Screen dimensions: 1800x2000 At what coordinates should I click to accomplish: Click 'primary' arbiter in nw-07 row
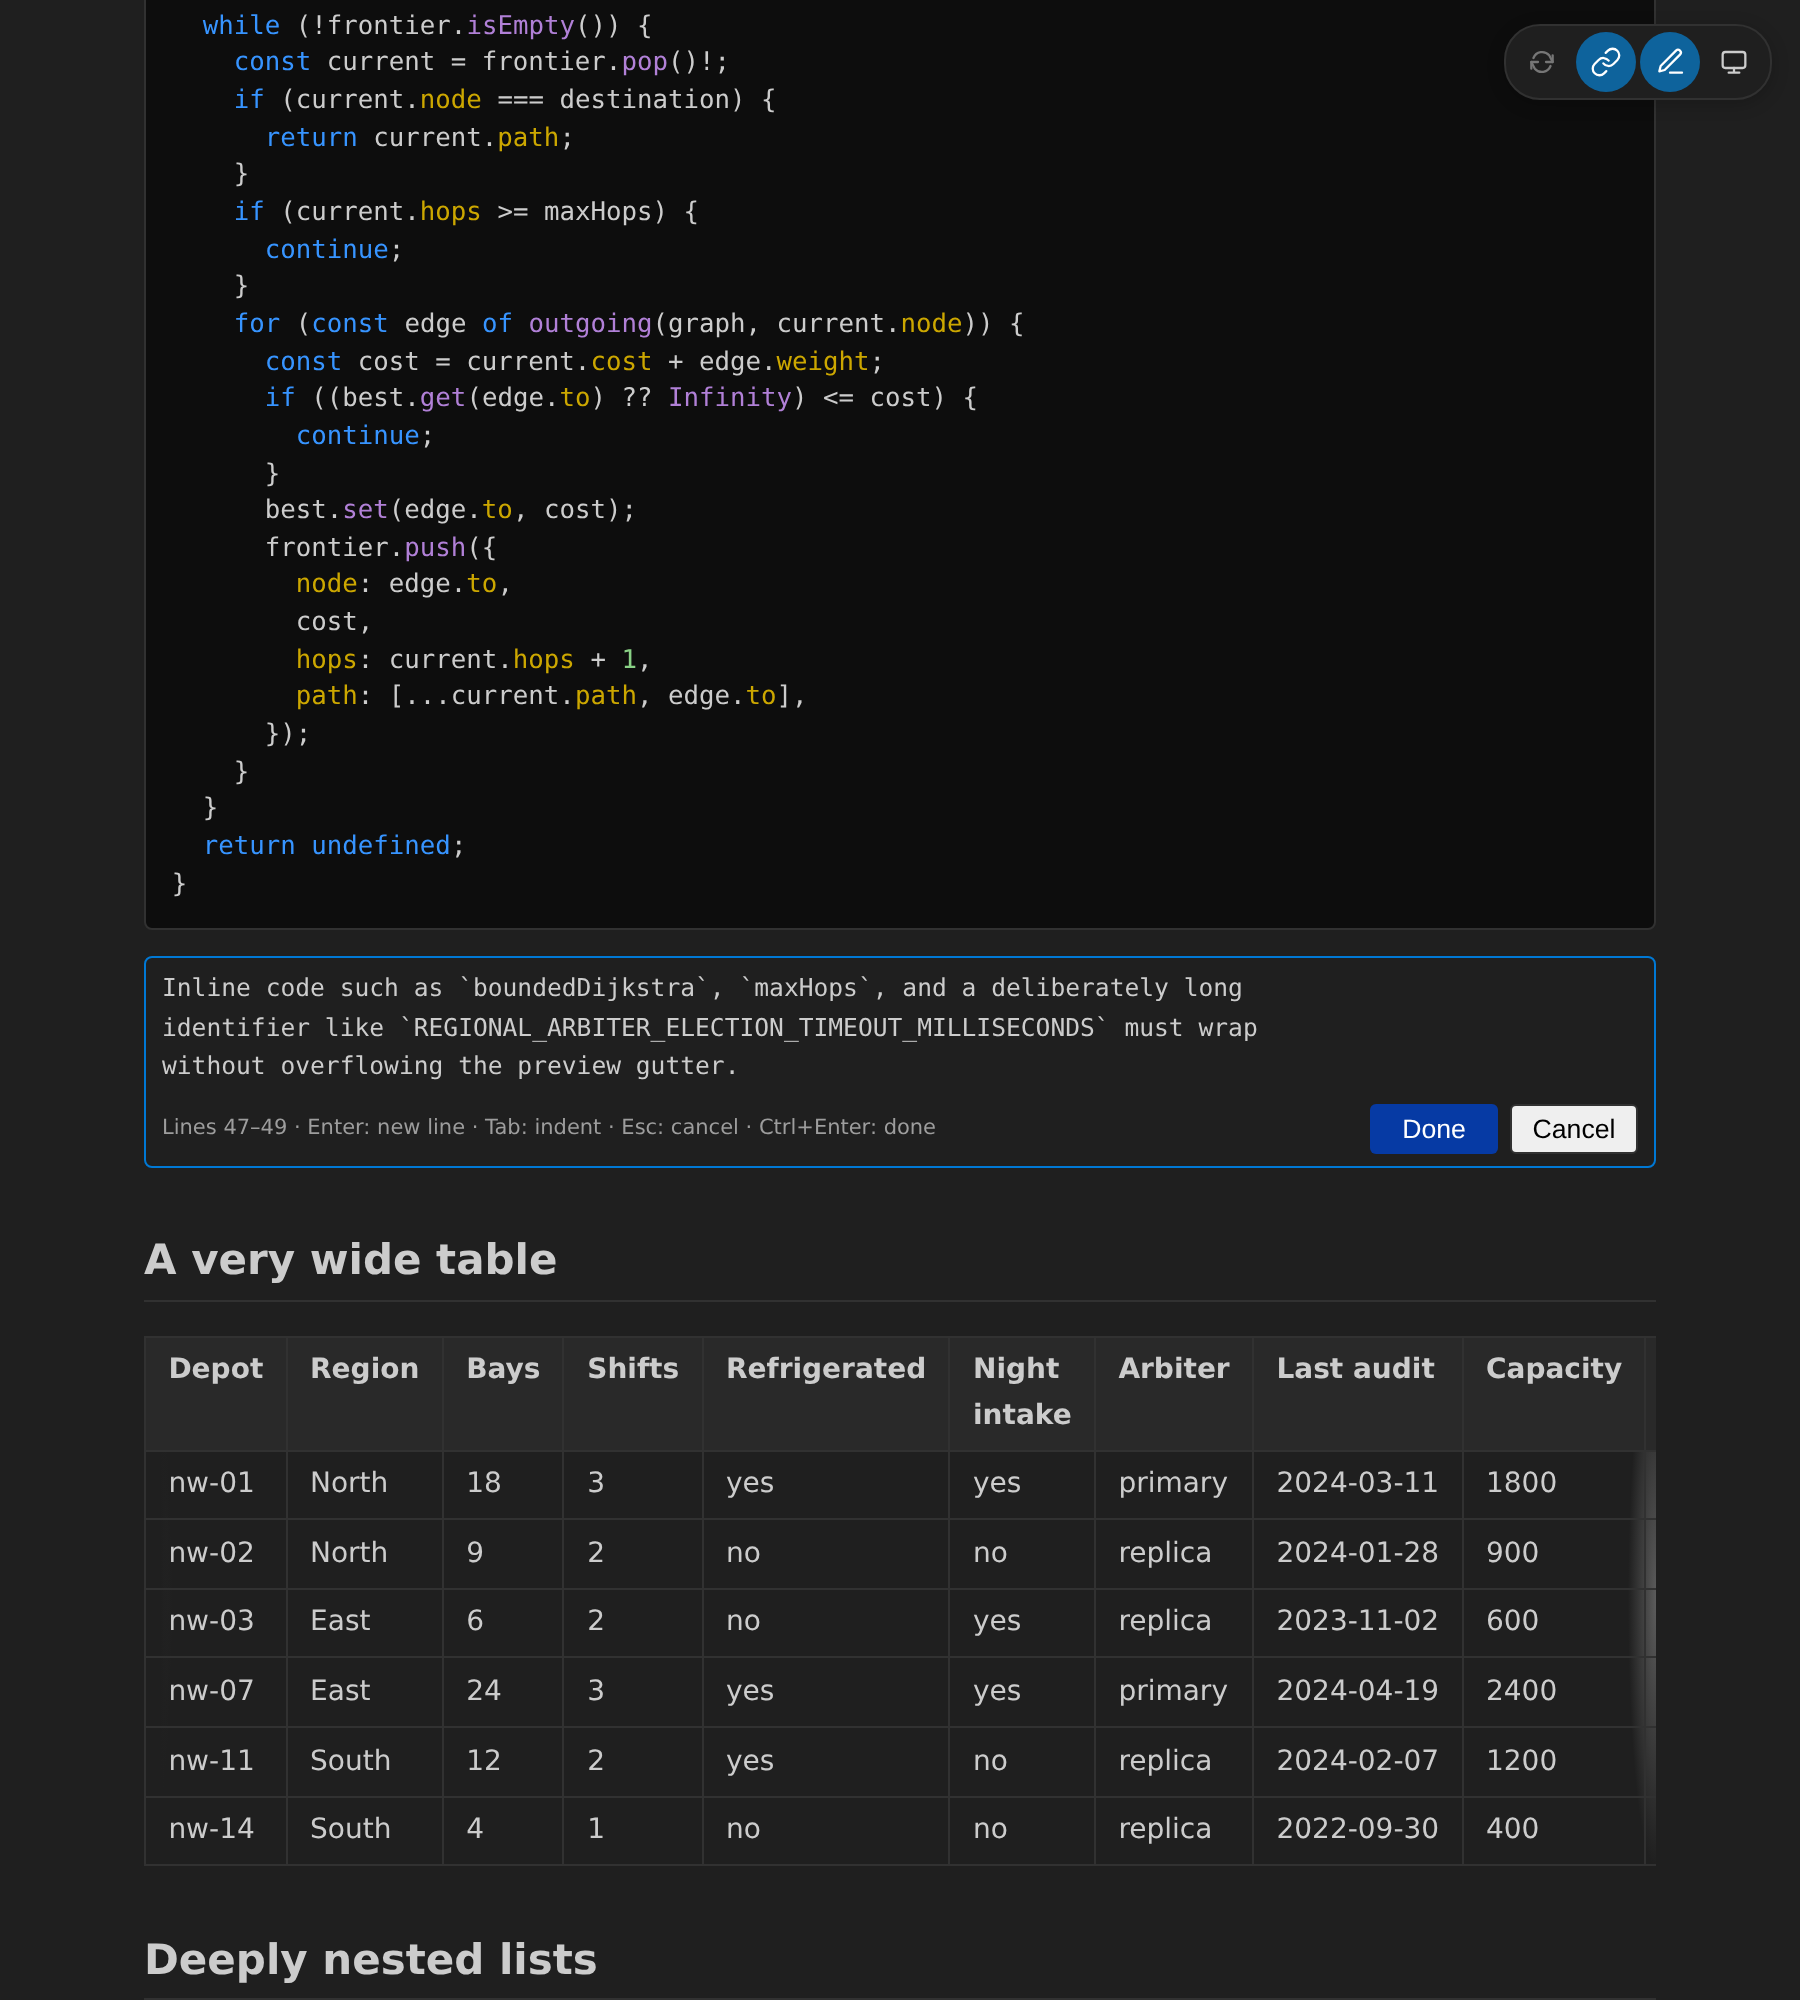1174,1691
